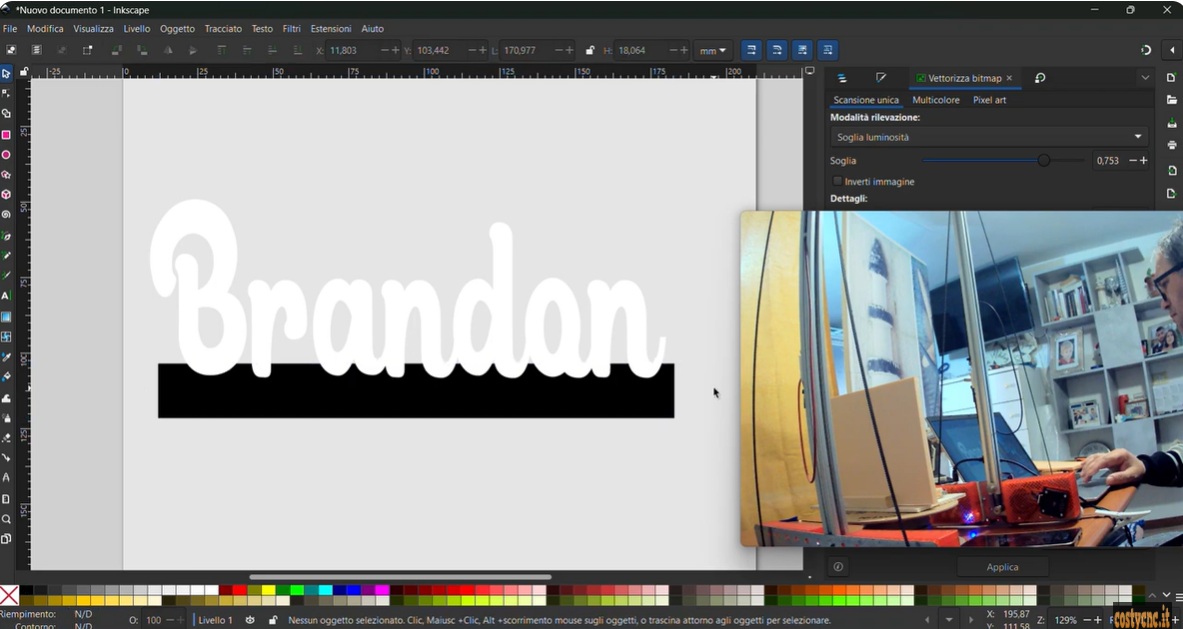Screen dimensions: 1183x629
Task: Adjust the Soglia threshold slider handle
Action: (x=1043, y=161)
